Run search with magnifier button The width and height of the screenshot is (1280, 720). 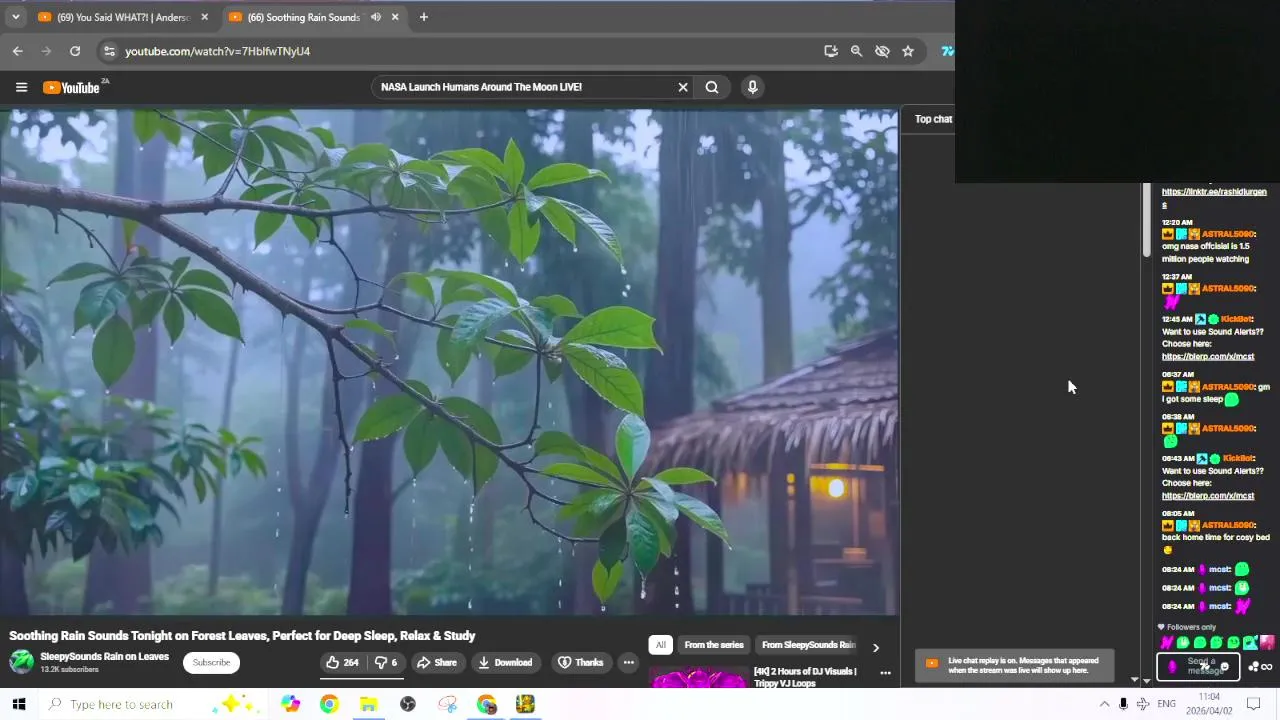(x=712, y=87)
